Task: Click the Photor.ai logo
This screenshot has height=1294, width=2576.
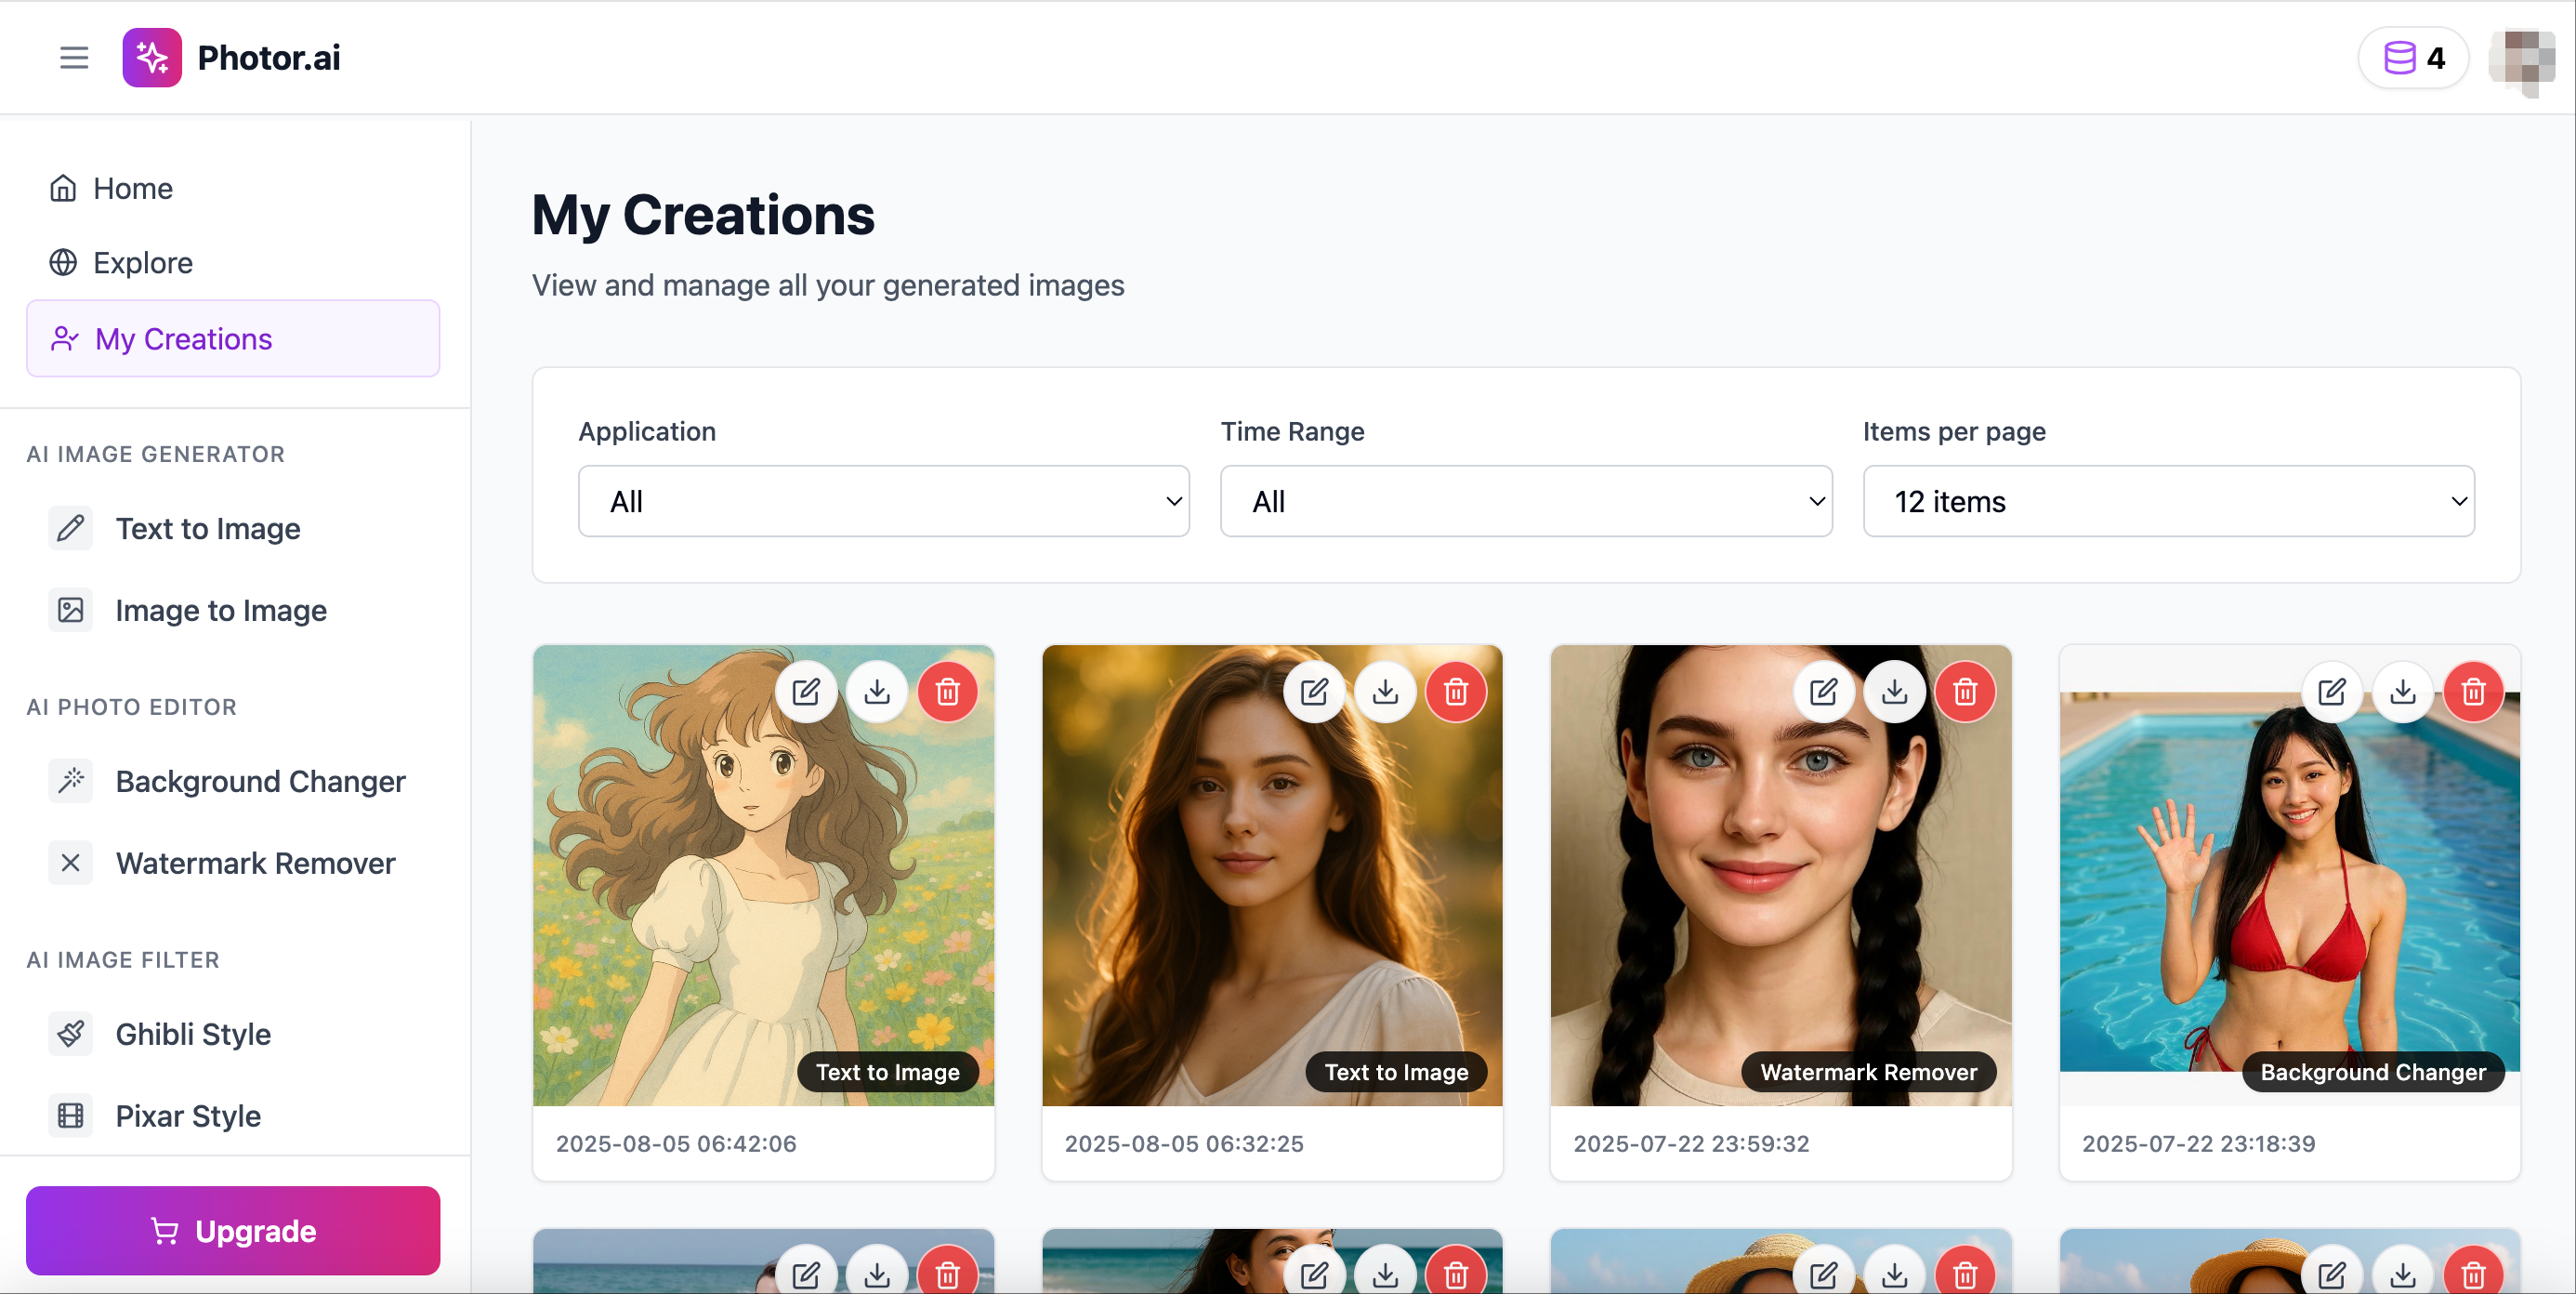Action: coord(231,57)
